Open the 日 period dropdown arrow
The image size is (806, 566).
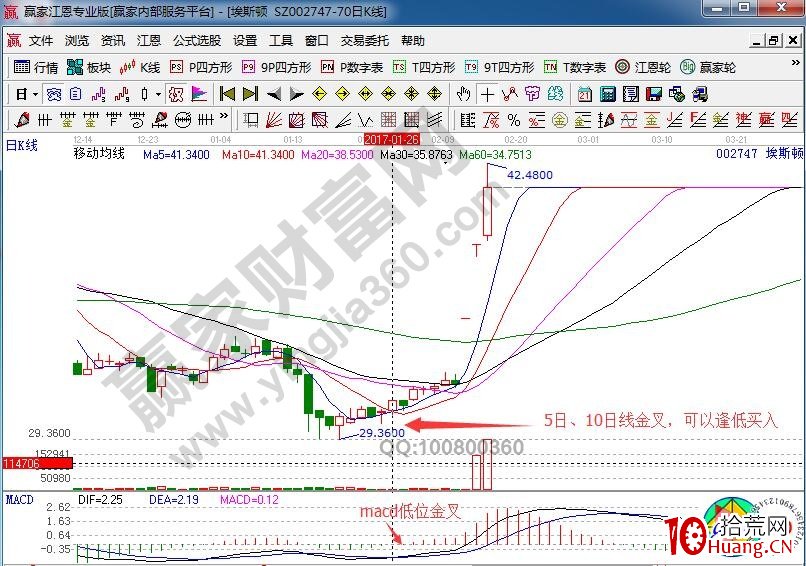click(x=35, y=94)
